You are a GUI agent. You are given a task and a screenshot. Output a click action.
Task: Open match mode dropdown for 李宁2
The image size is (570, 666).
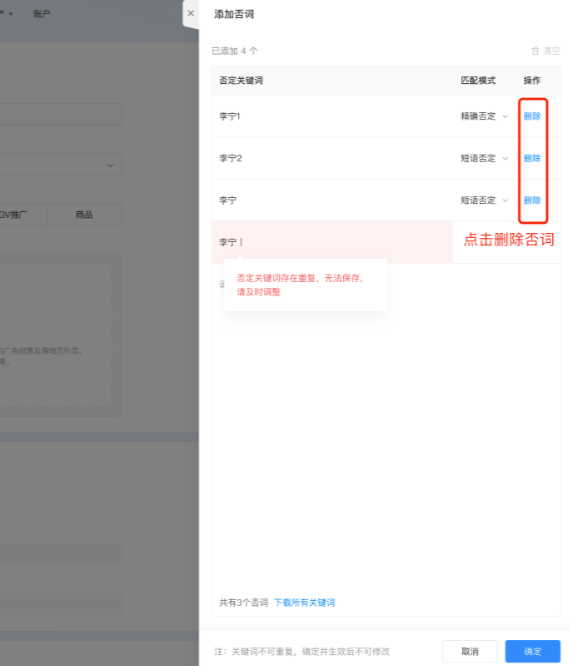(x=484, y=158)
